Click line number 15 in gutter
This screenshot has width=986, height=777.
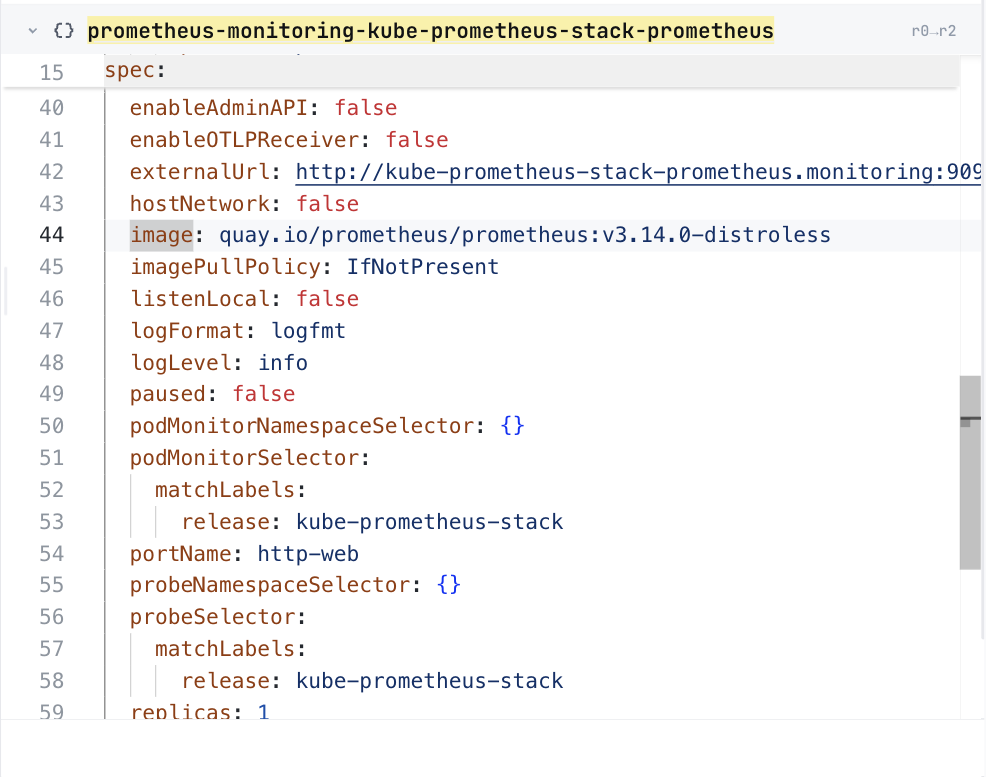pos(52,73)
